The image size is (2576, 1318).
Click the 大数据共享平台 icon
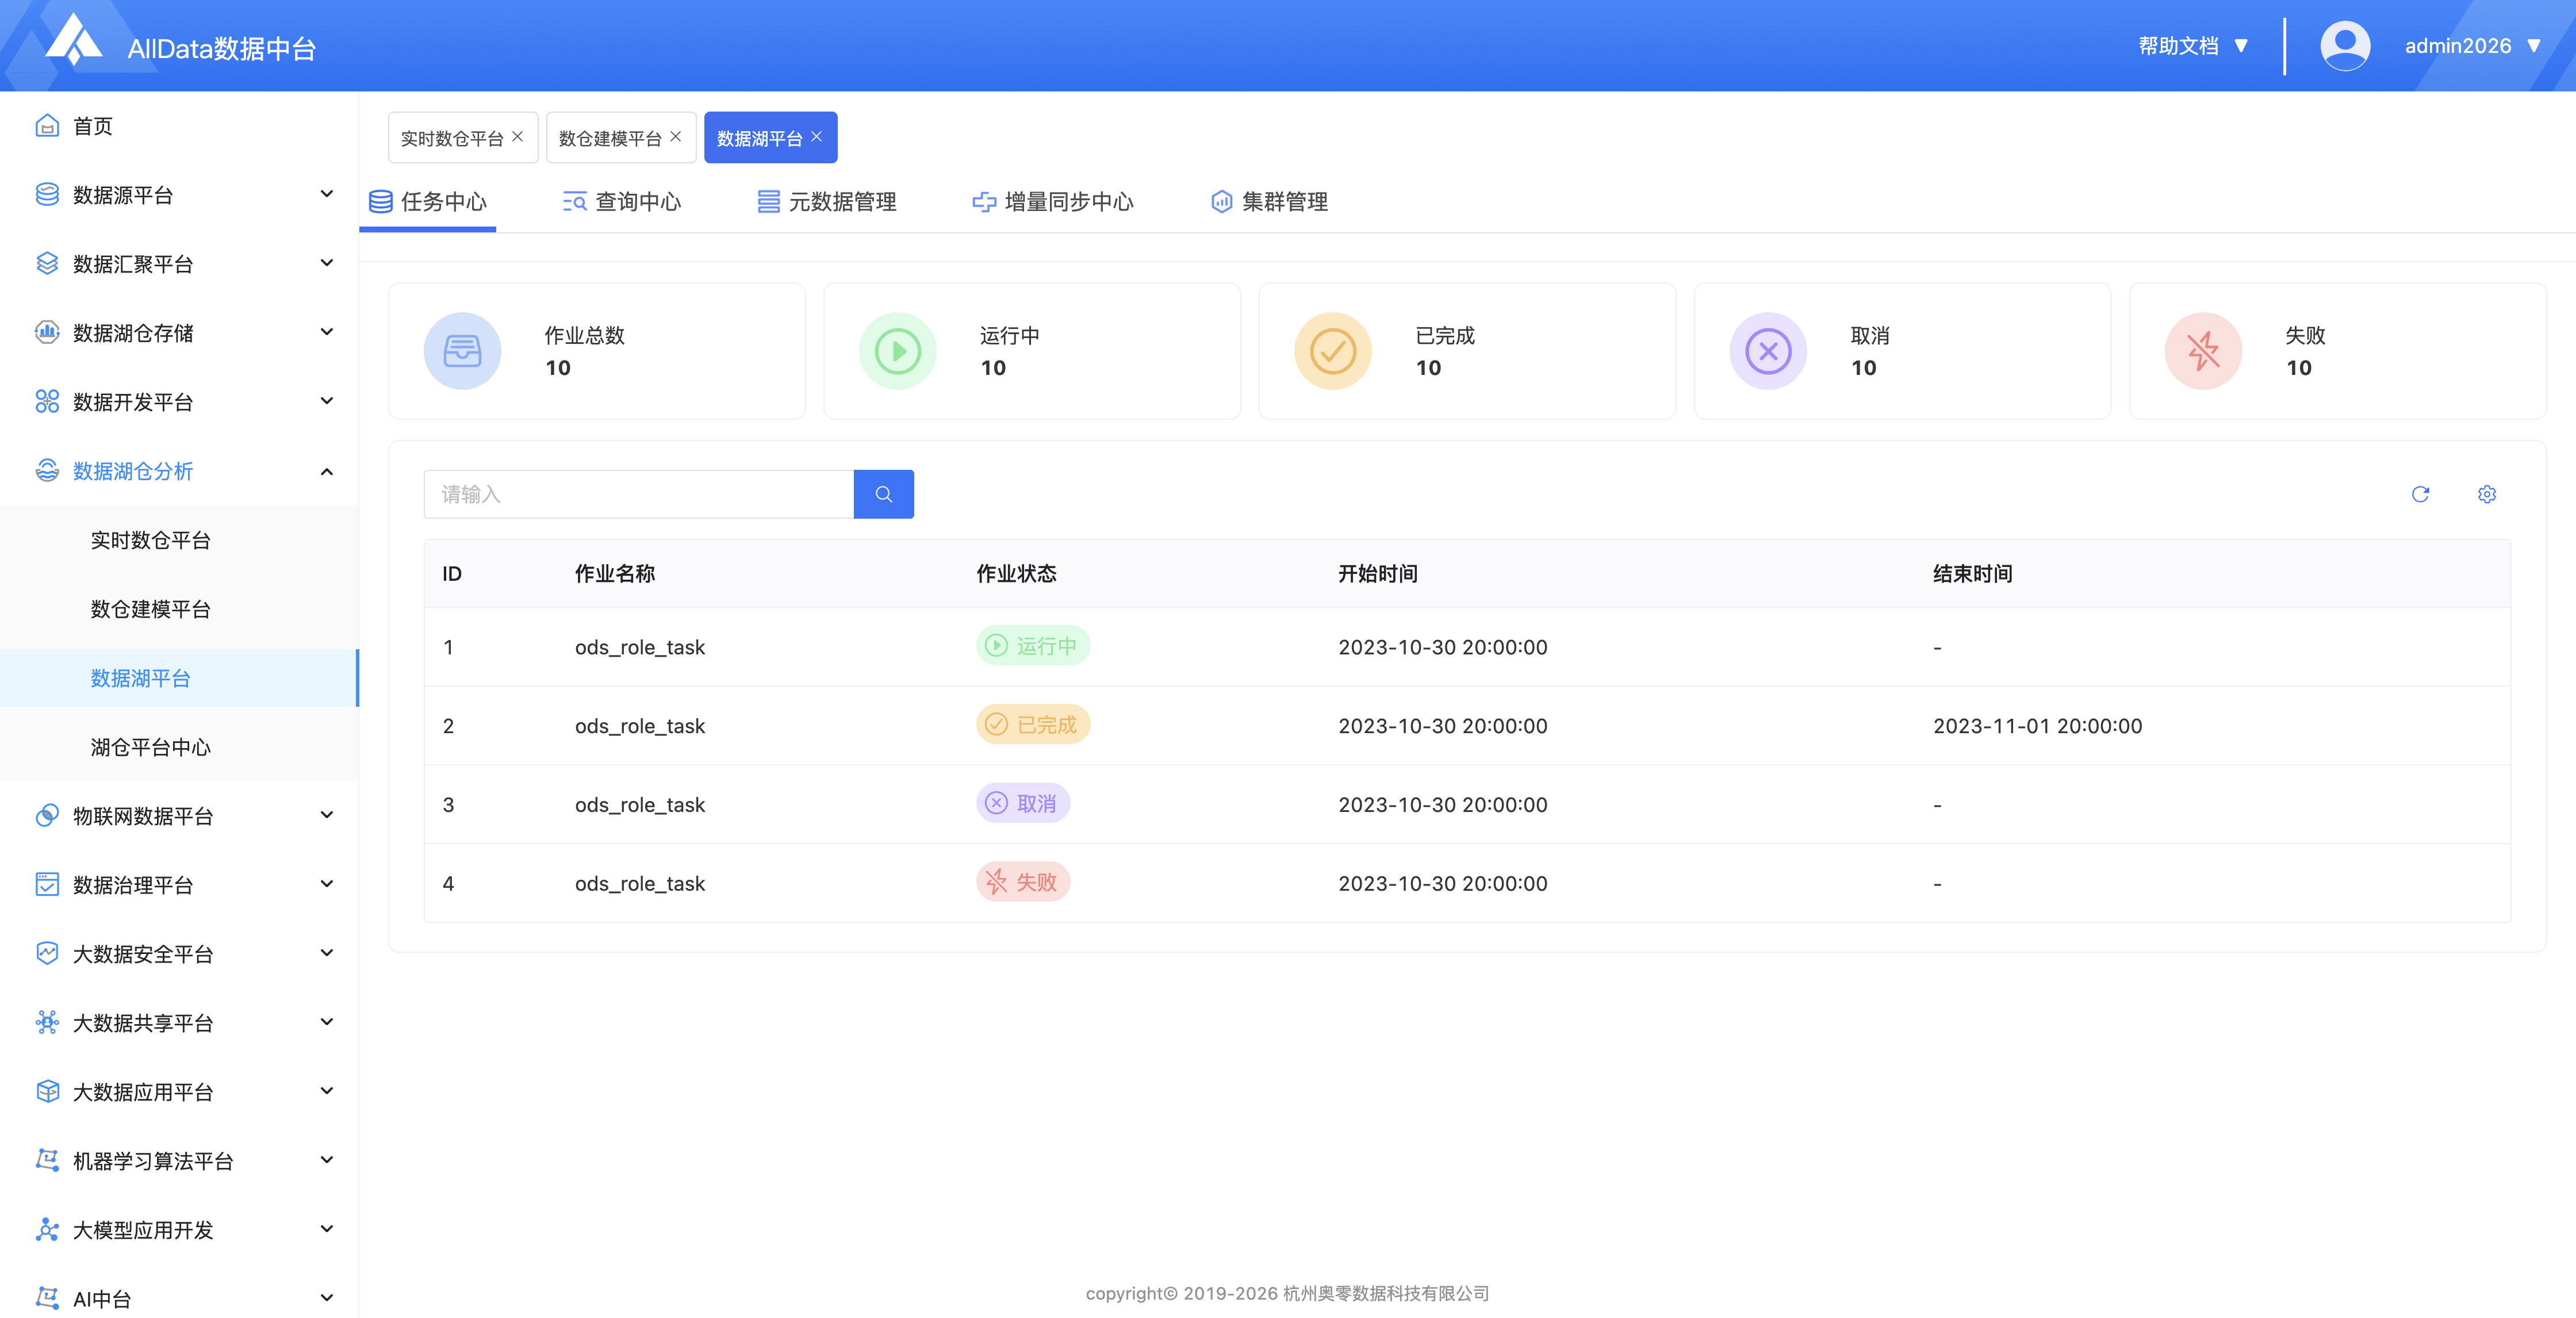(x=47, y=1023)
